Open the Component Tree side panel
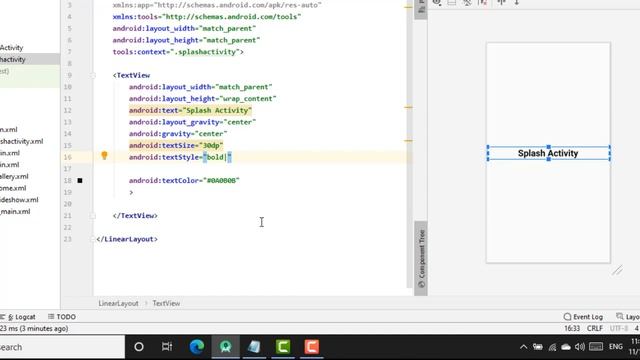The height and width of the screenshot is (360, 640). 421,258
